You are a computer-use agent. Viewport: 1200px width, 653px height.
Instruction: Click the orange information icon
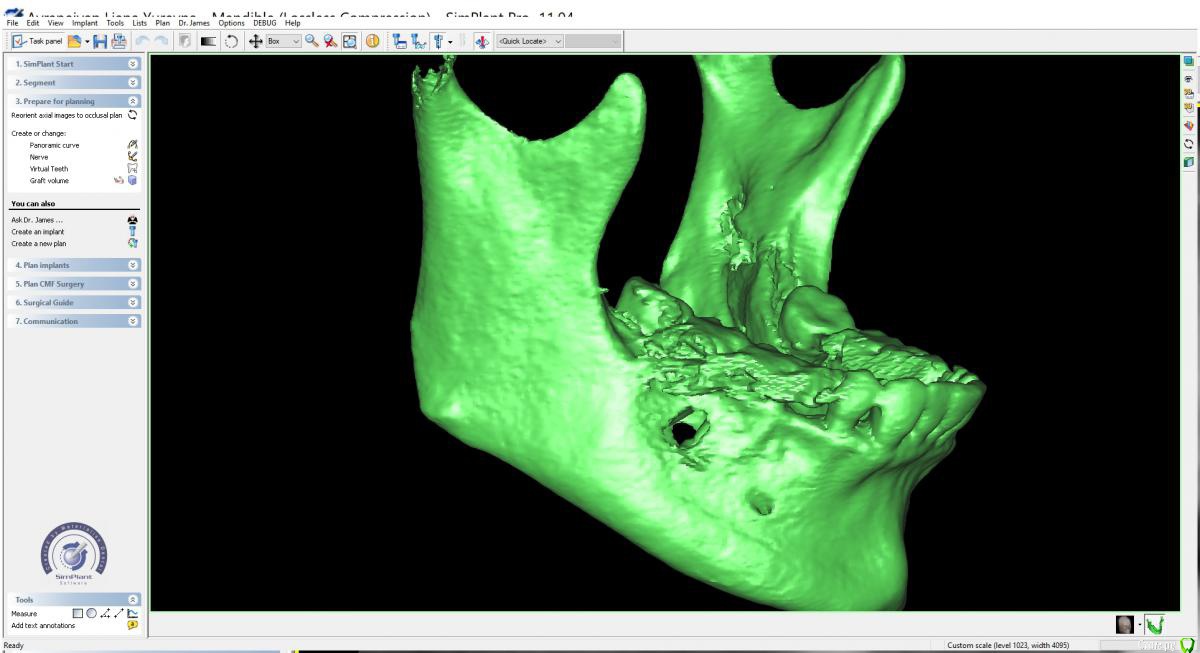371,41
